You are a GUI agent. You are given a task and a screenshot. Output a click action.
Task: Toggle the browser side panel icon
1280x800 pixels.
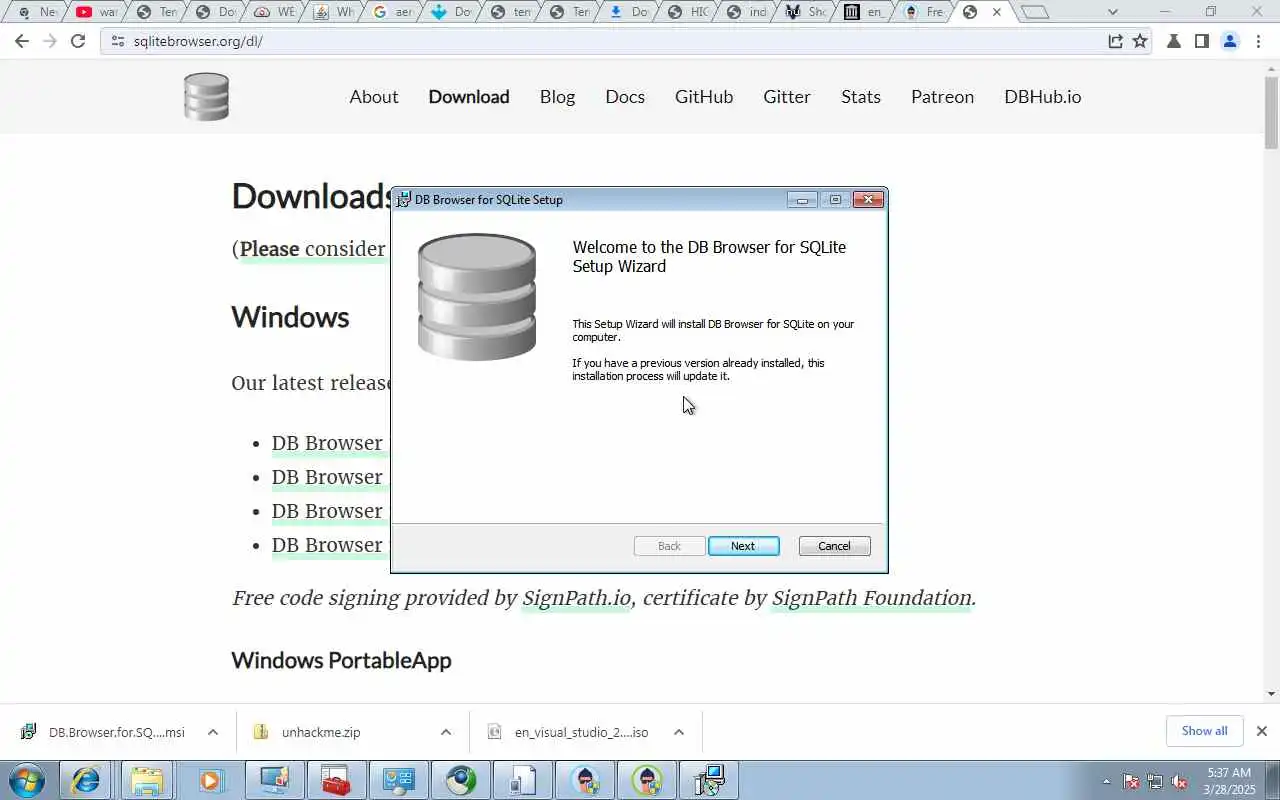[x=1202, y=41]
